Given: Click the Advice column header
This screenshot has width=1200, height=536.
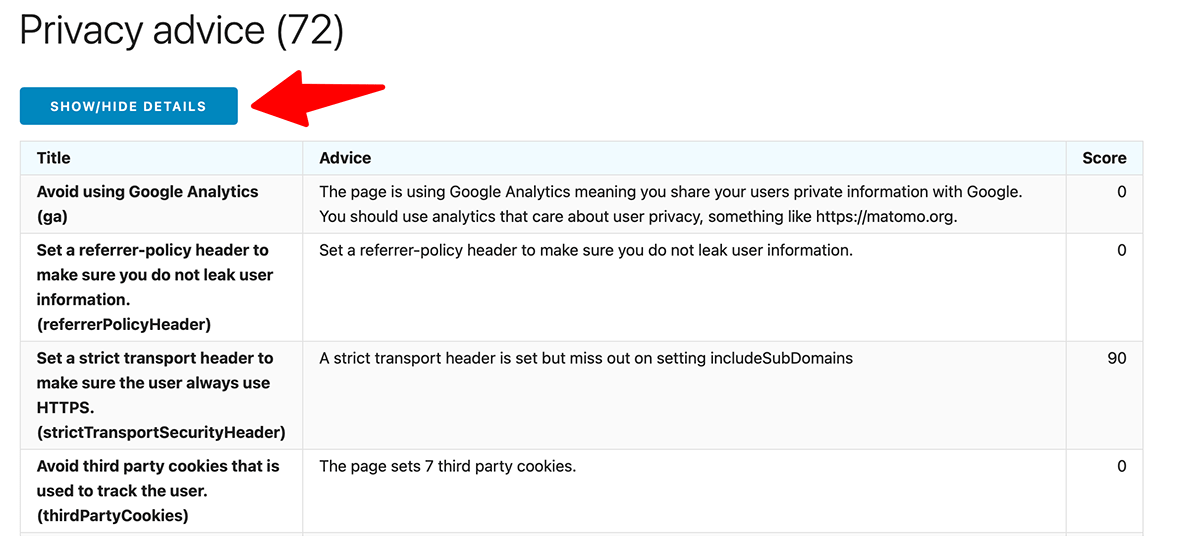Looking at the screenshot, I should (x=345, y=158).
